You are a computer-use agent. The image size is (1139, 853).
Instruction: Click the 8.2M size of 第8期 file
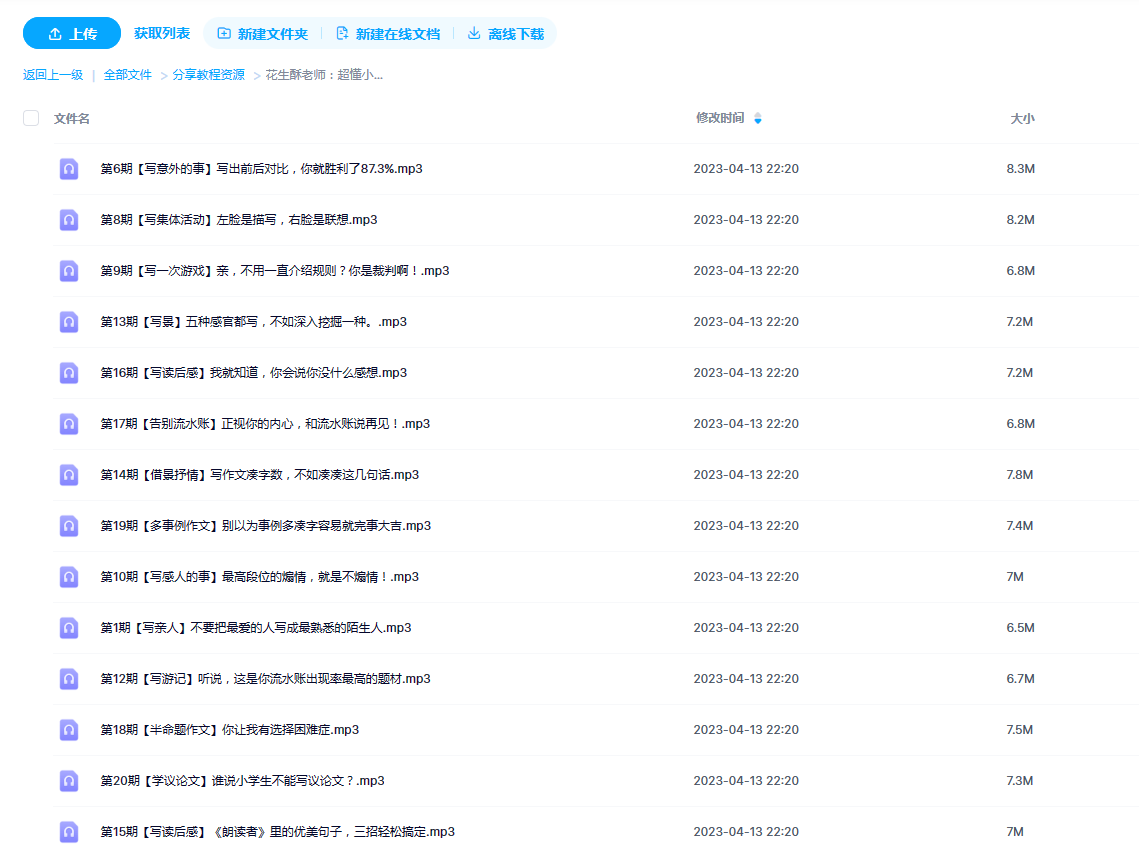[x=1021, y=219]
